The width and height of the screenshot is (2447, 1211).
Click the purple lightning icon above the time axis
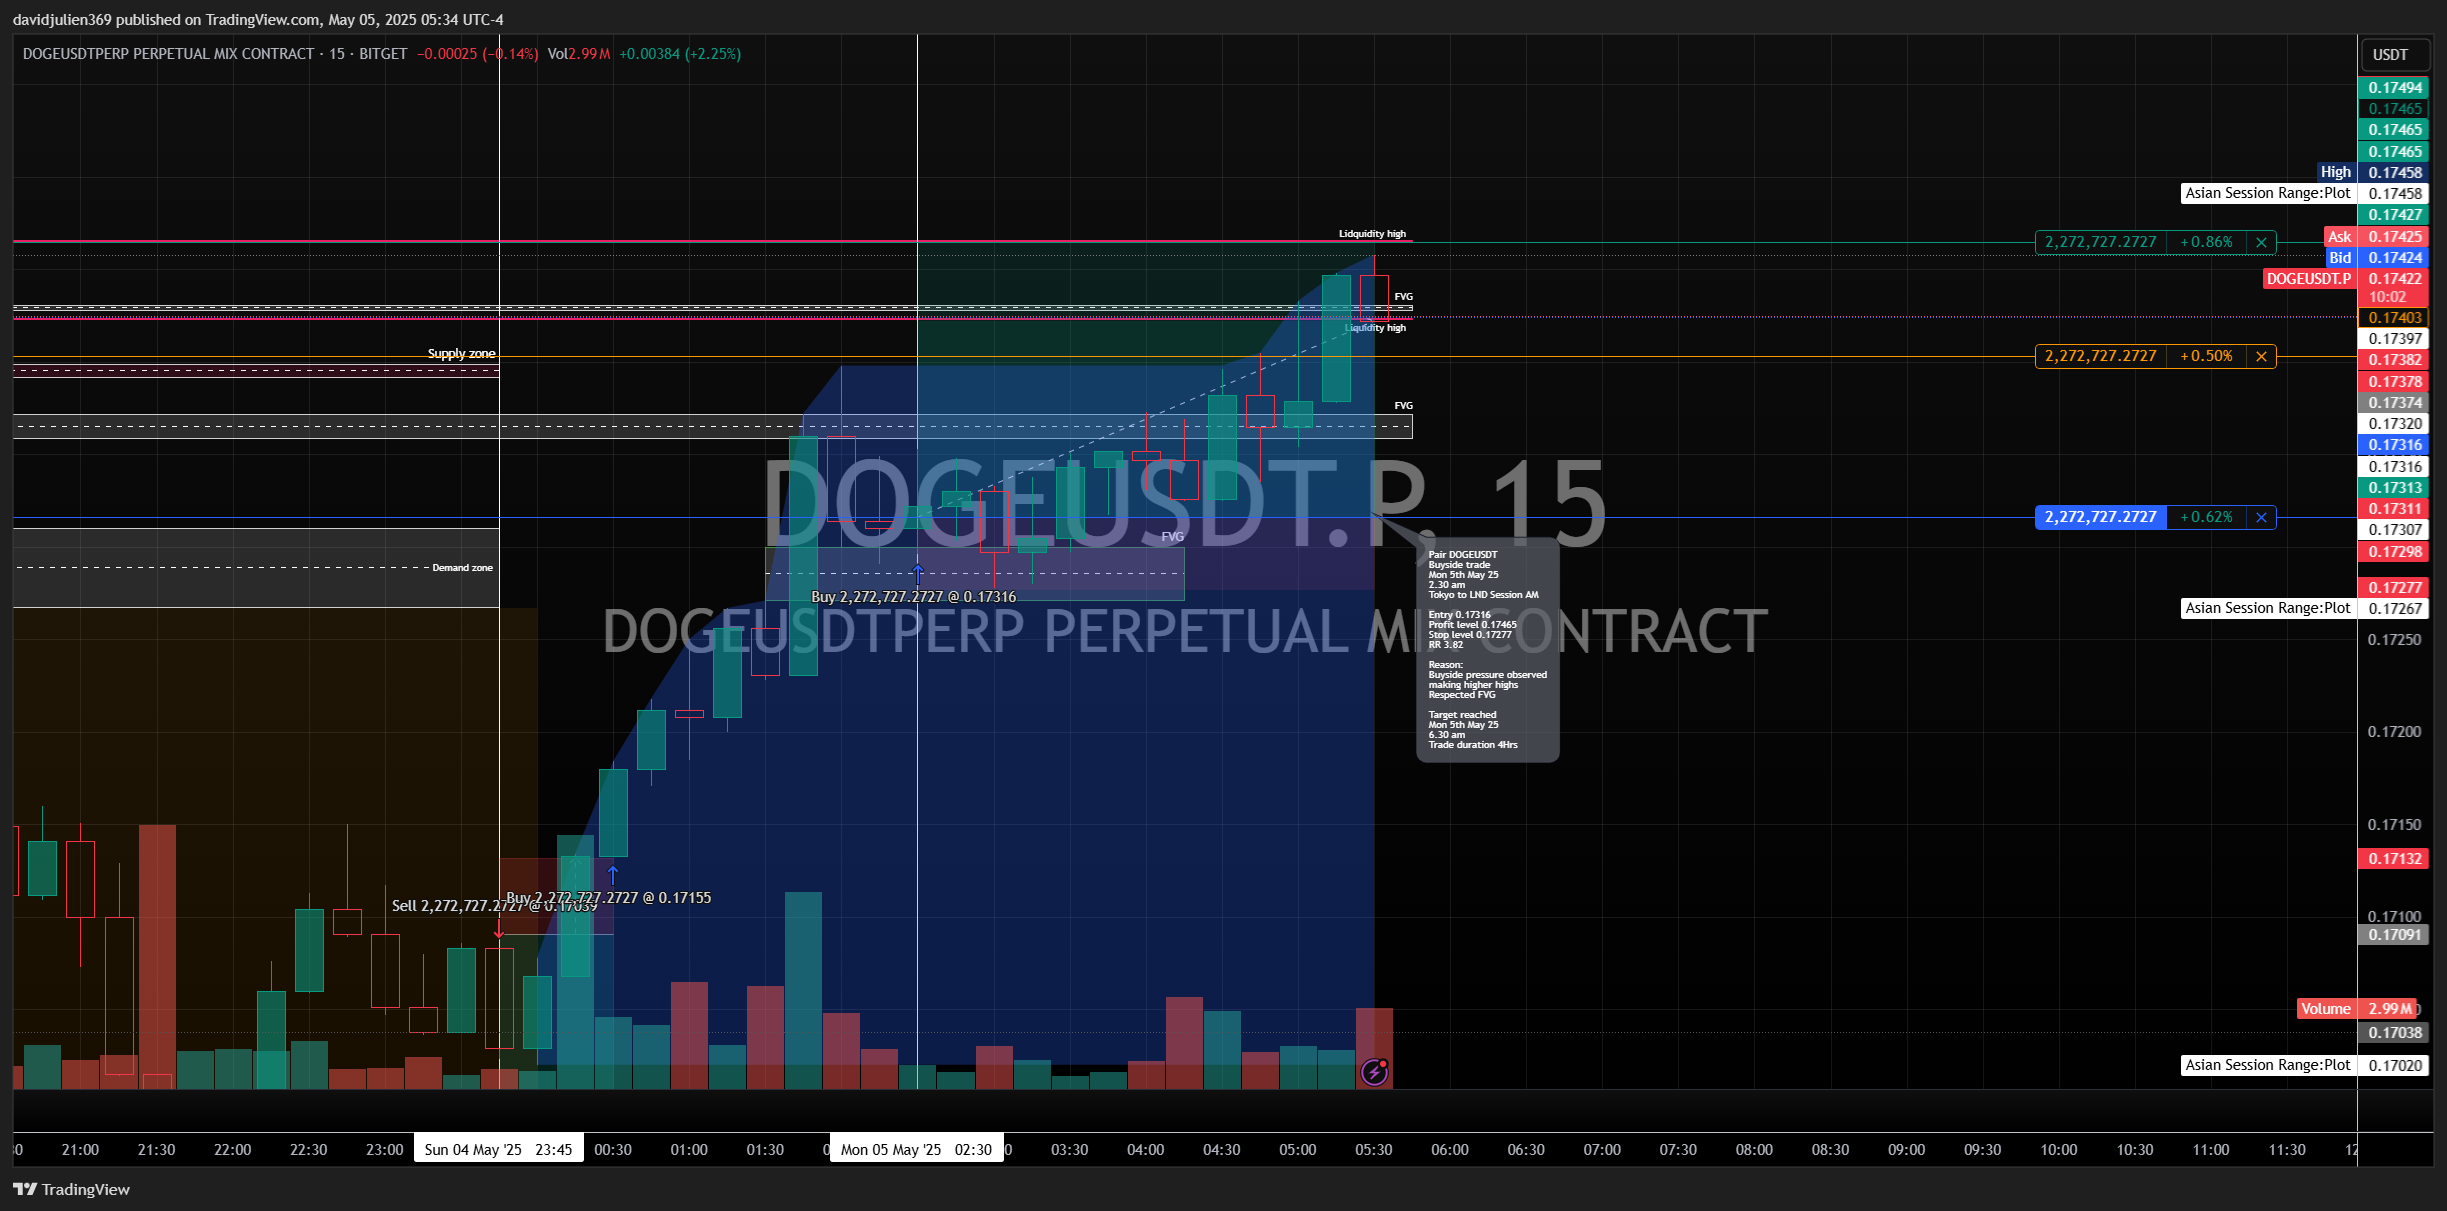[1375, 1072]
